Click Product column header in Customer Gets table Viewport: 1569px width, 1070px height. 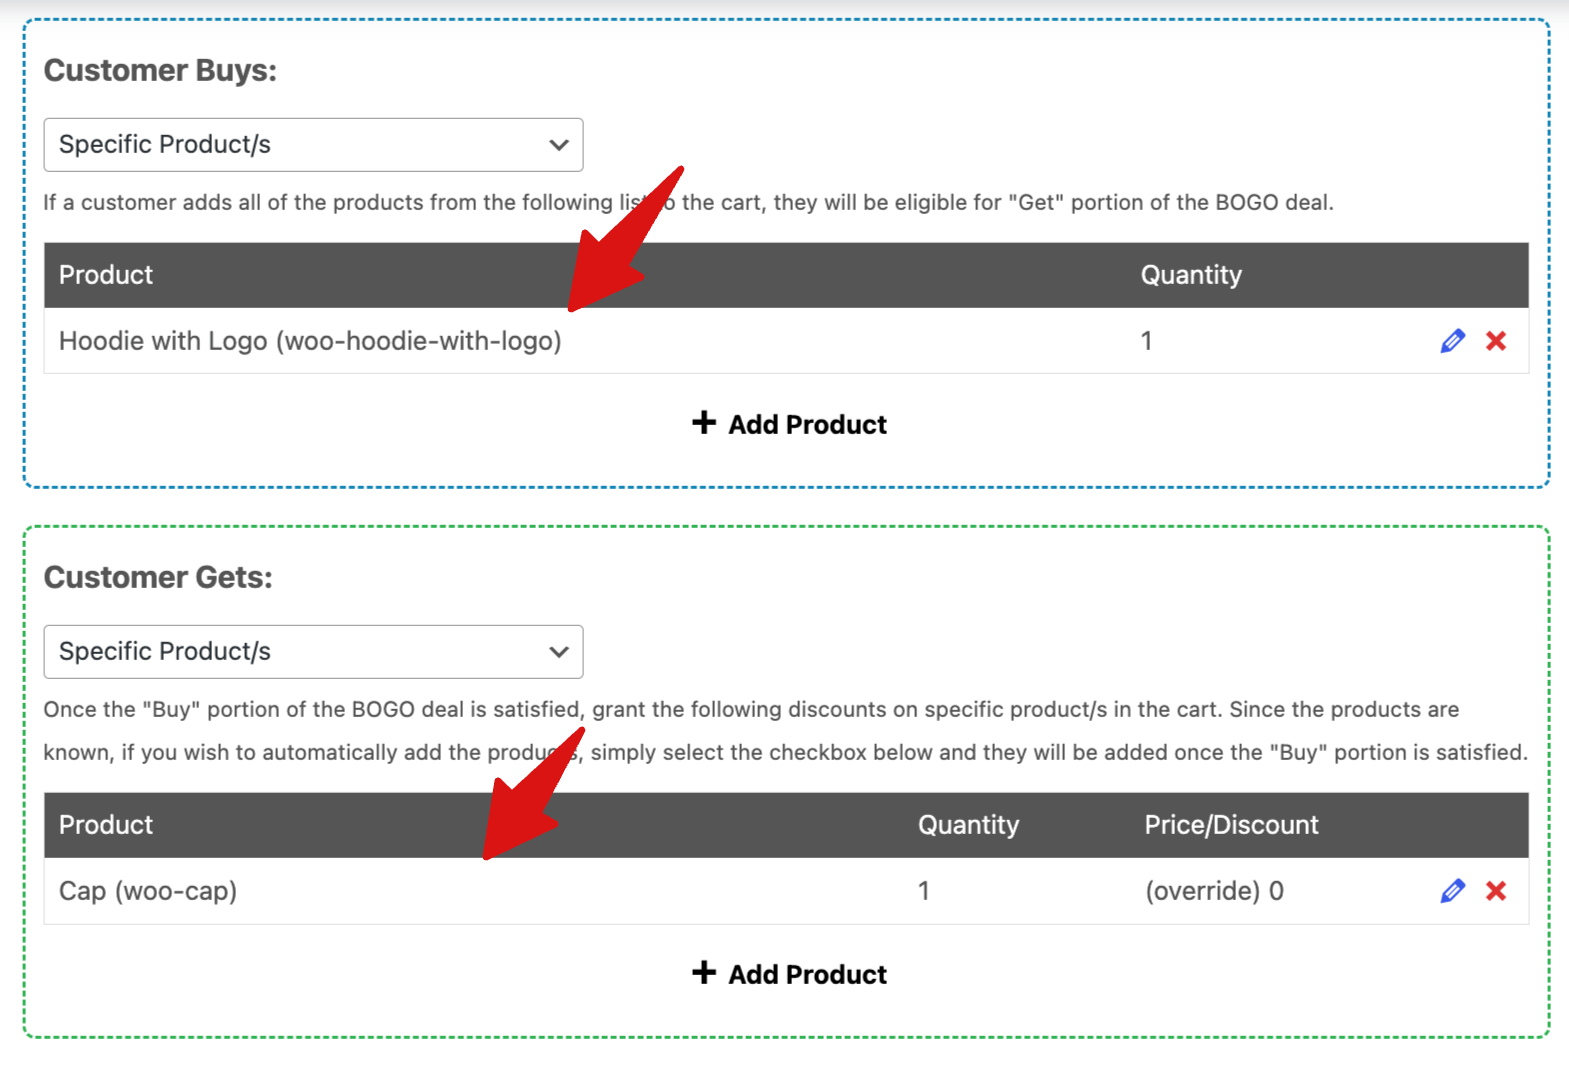[x=106, y=825]
